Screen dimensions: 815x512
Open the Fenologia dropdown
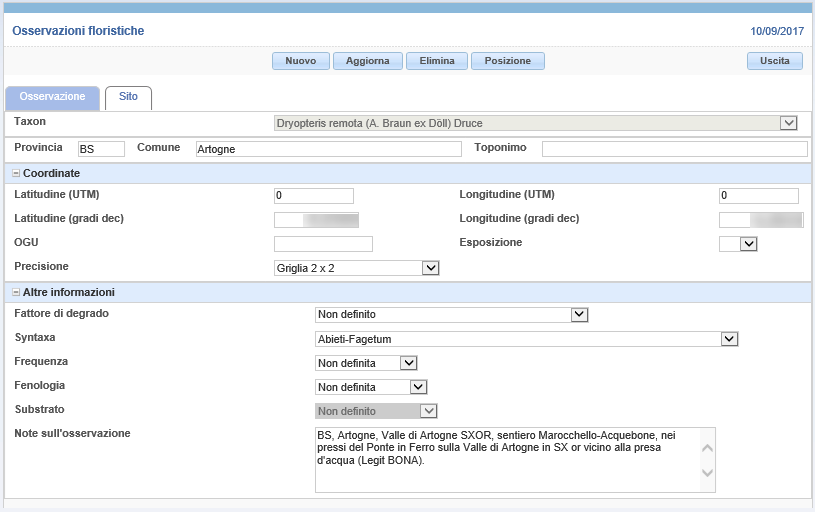tap(418, 387)
